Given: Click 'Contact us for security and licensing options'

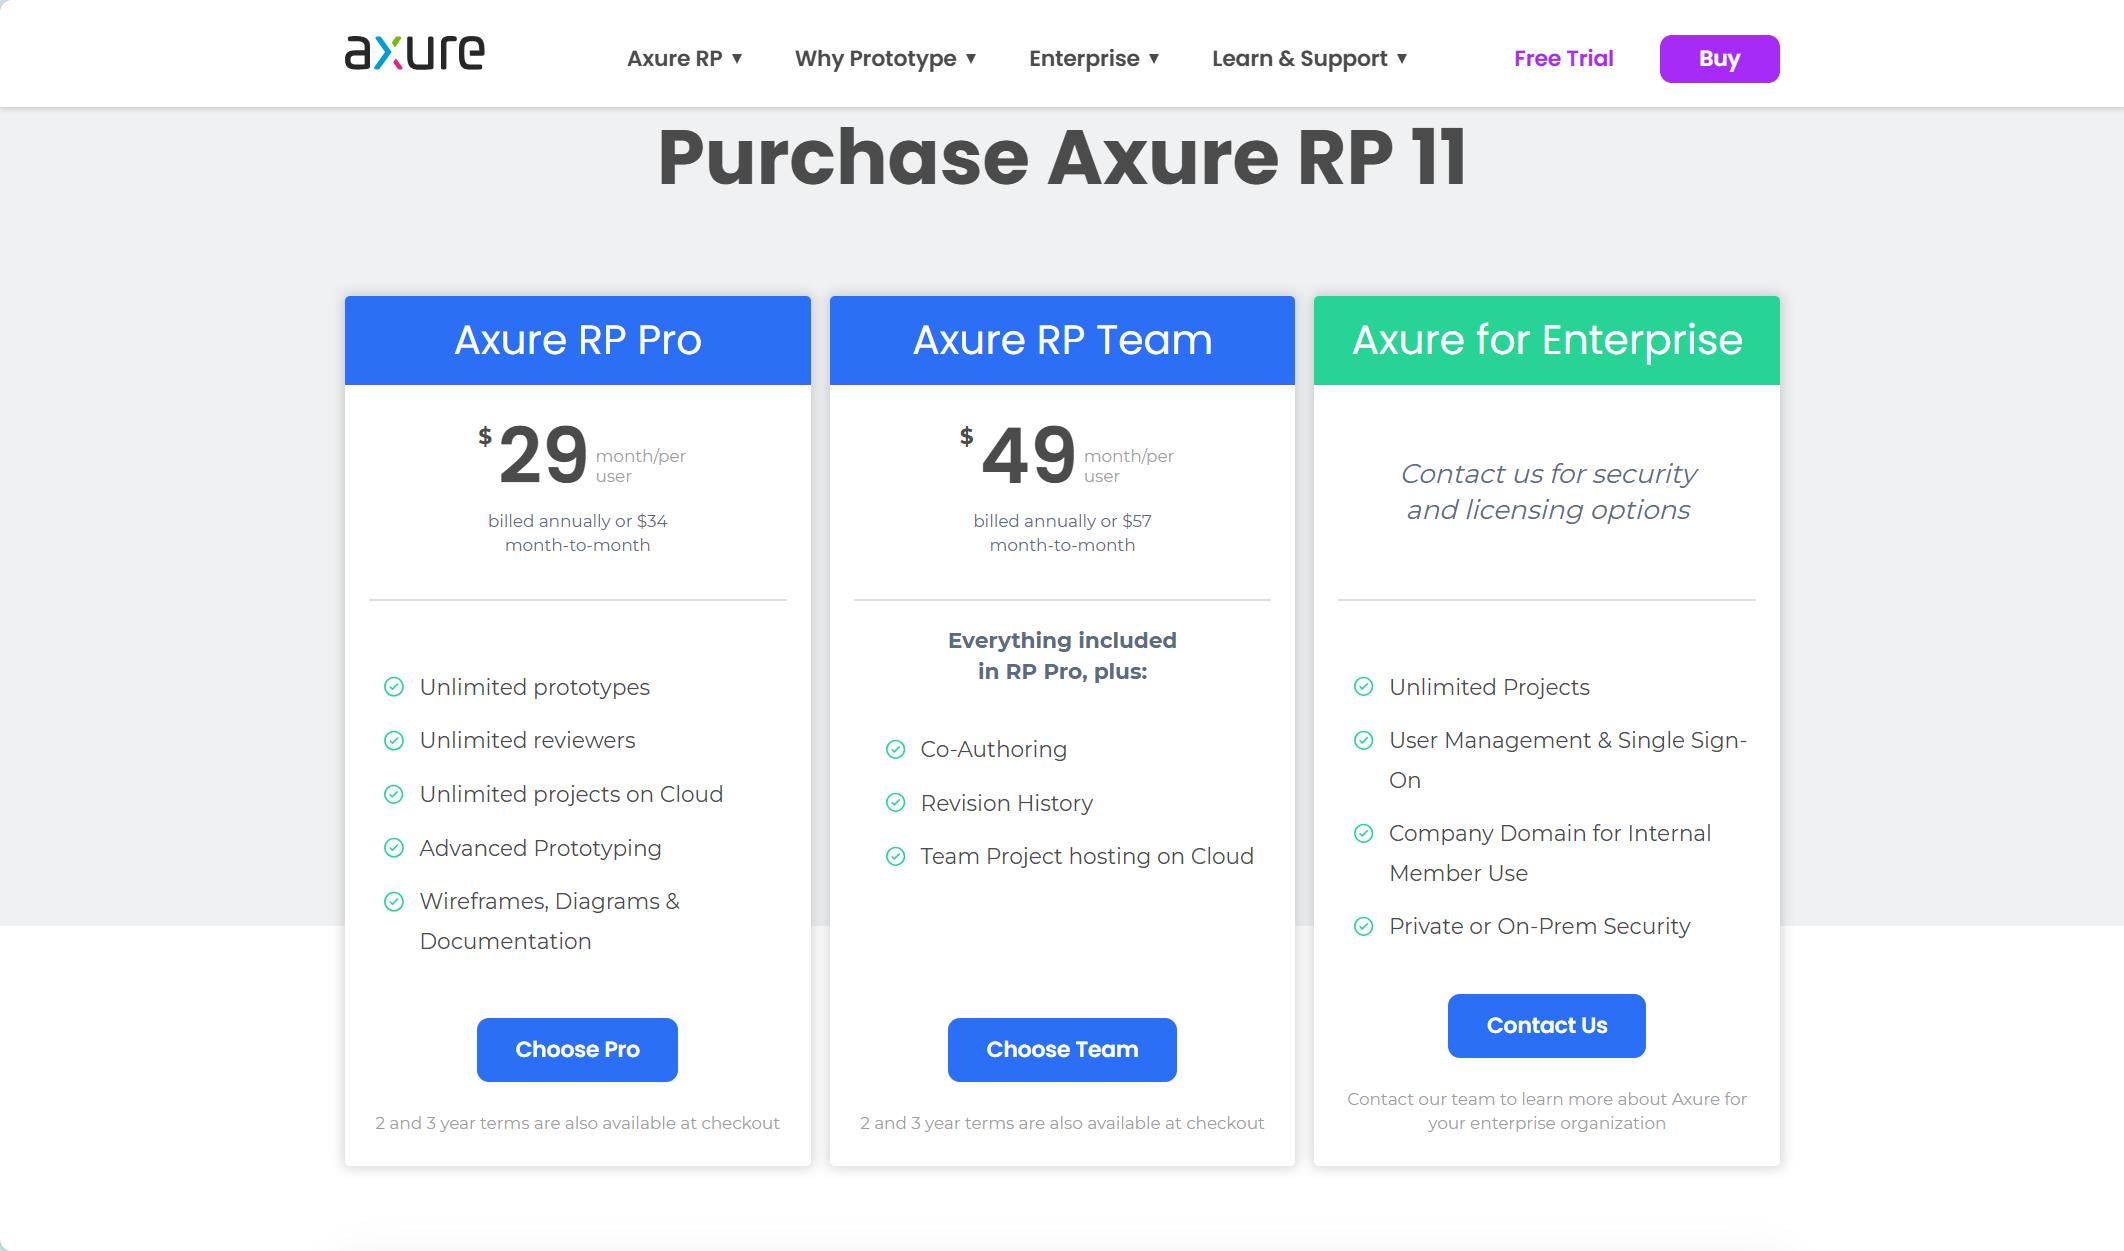Looking at the screenshot, I should point(1548,492).
